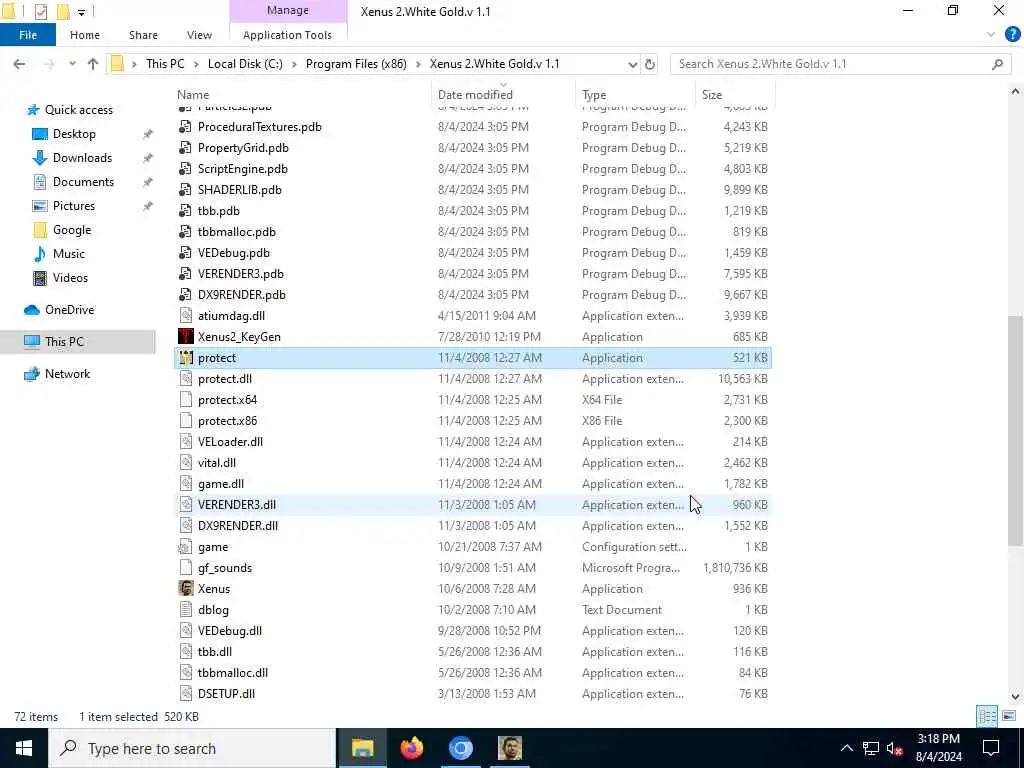Click the scrollbar down arrow

click(x=1015, y=696)
